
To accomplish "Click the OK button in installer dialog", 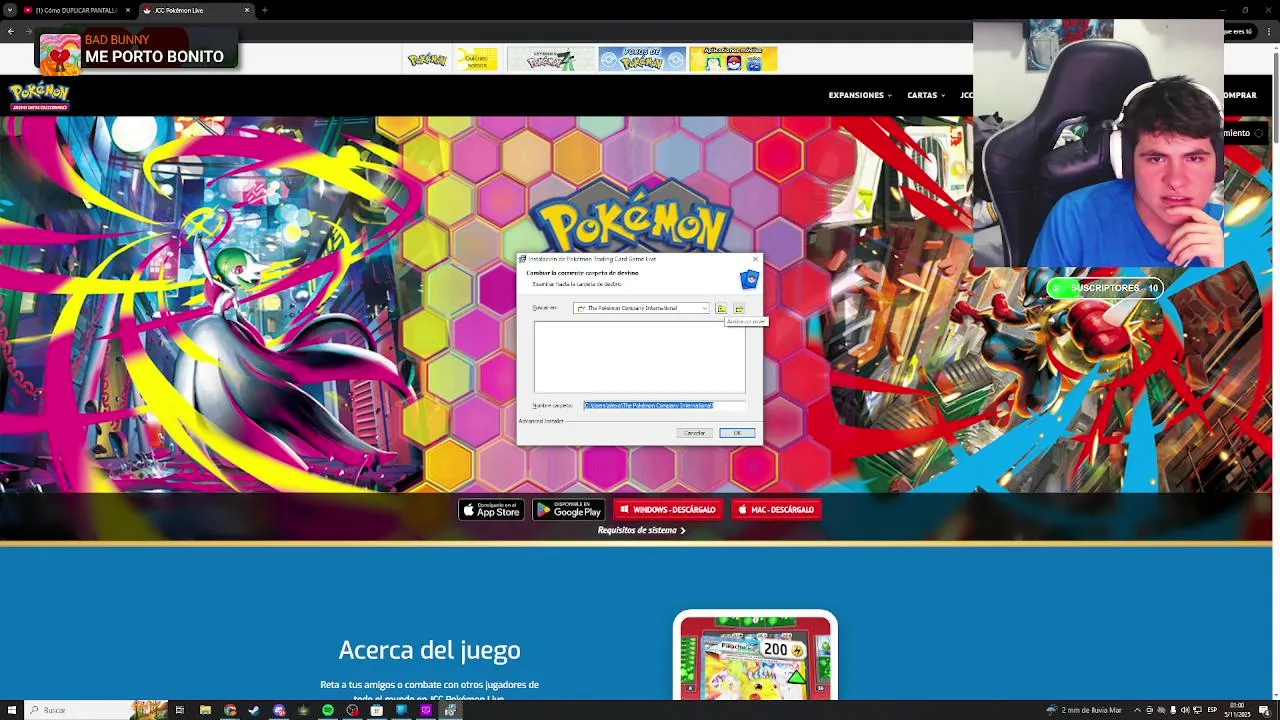I will click(x=737, y=433).
